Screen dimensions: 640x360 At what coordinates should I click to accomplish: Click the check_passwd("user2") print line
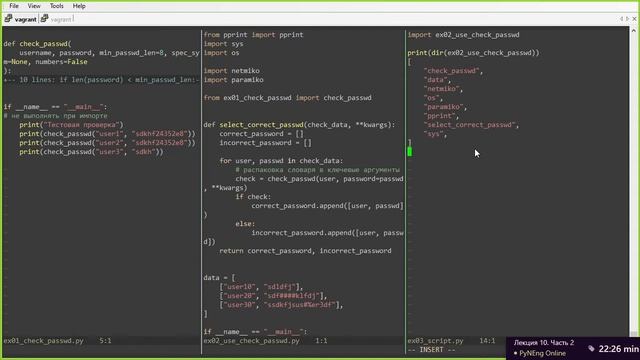click(x=107, y=143)
